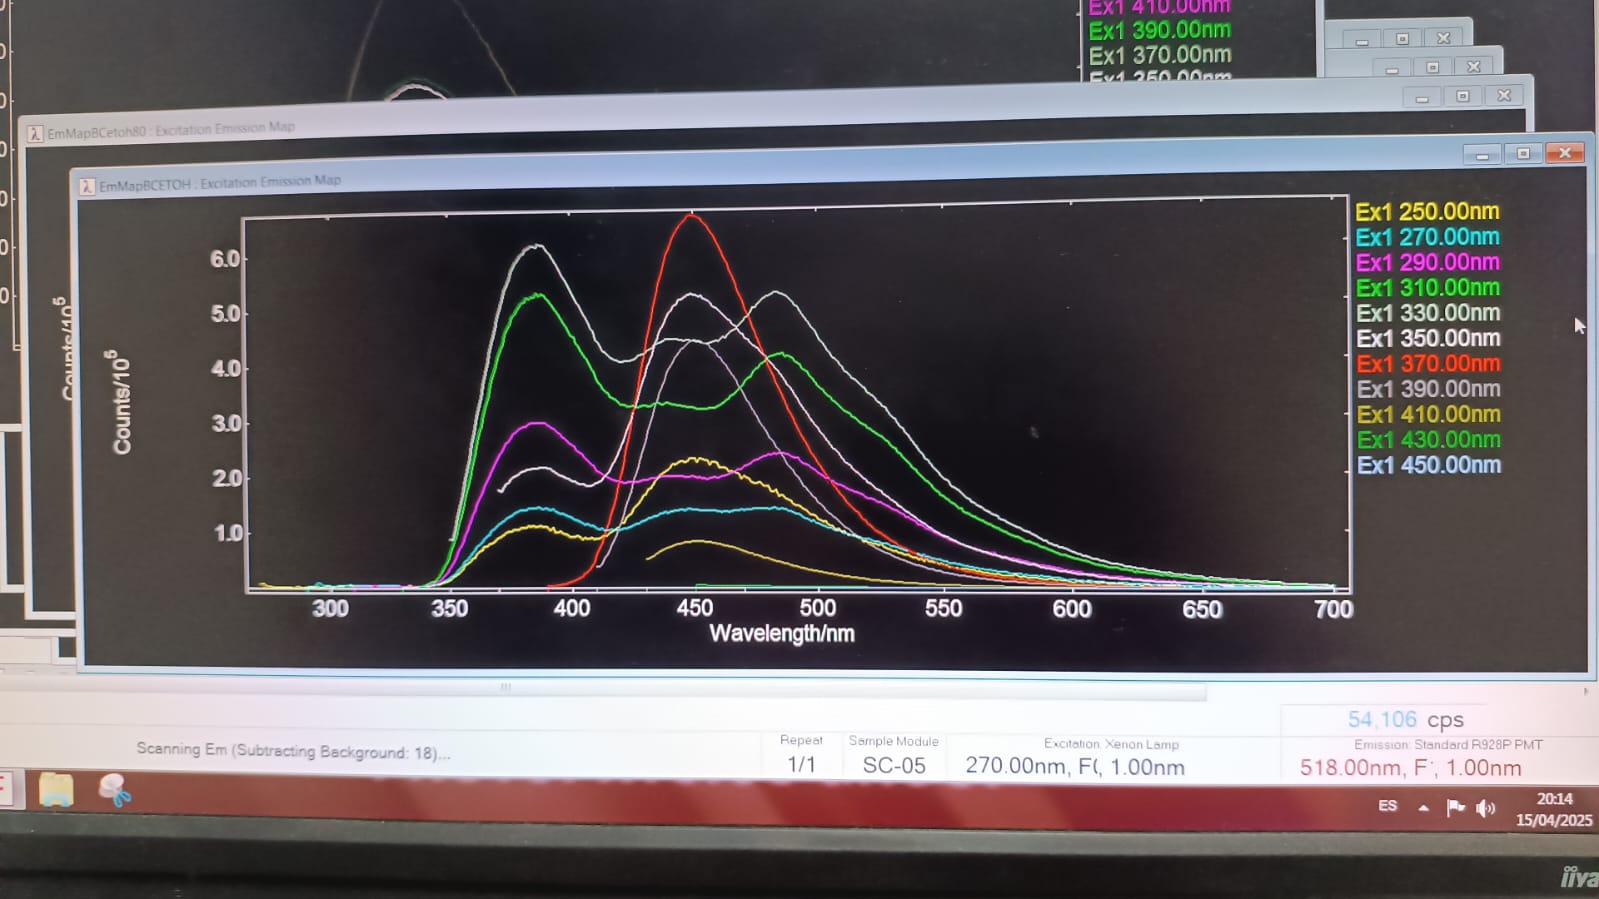Minimize the EmMapBCetoh80 window behind
1599x899 pixels.
1422,97
